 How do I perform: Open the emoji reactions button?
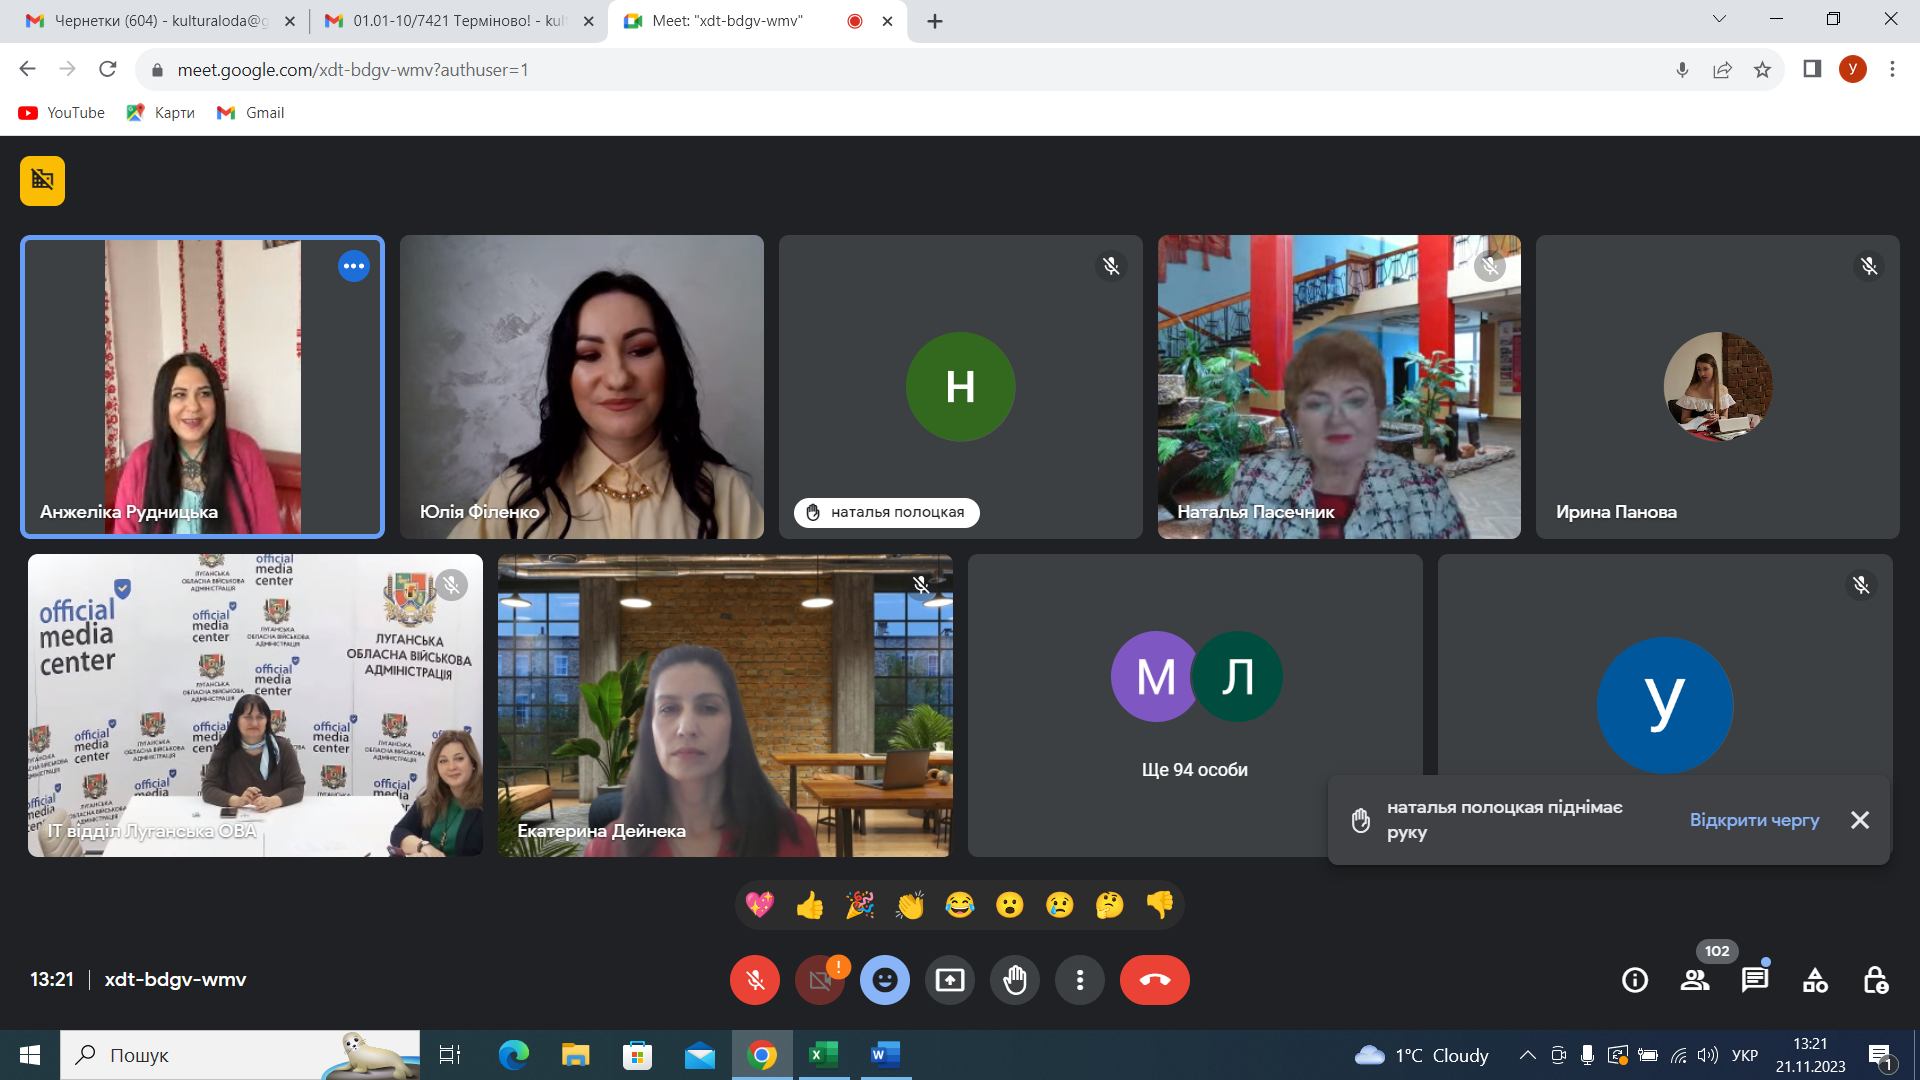click(885, 980)
